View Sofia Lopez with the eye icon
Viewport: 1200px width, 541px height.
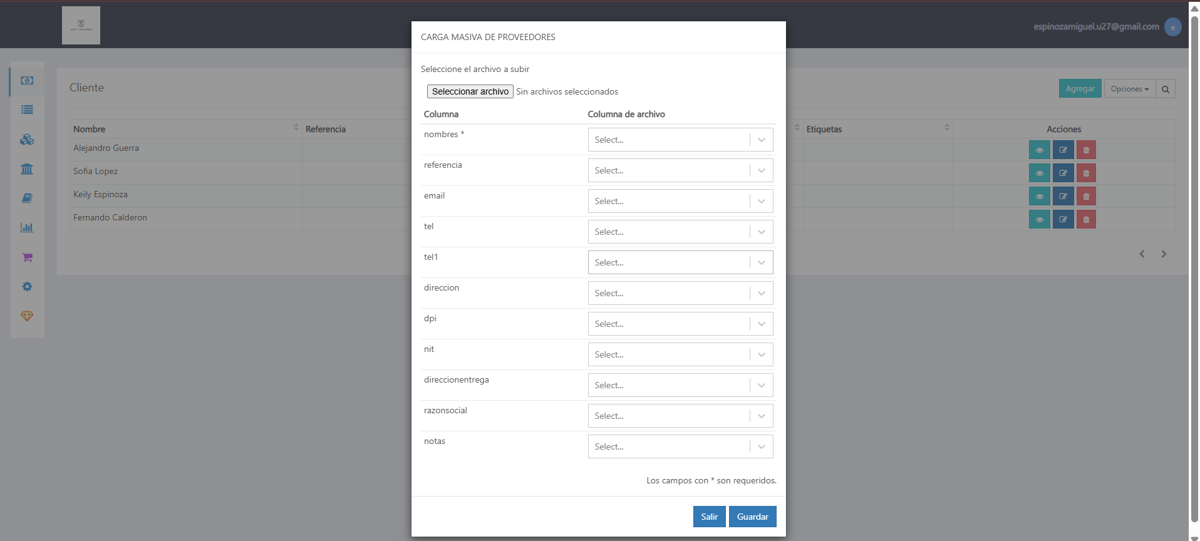[x=1039, y=173]
